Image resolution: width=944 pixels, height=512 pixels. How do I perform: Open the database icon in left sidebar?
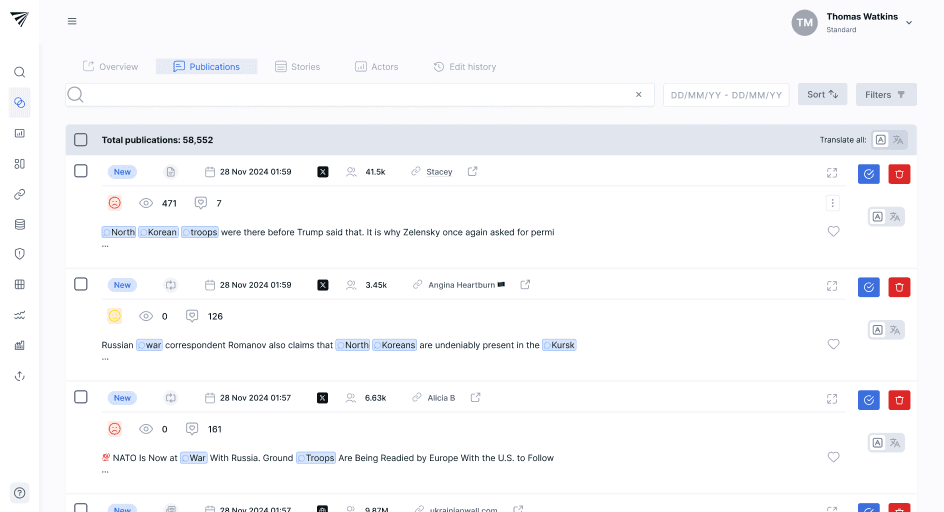[19, 224]
